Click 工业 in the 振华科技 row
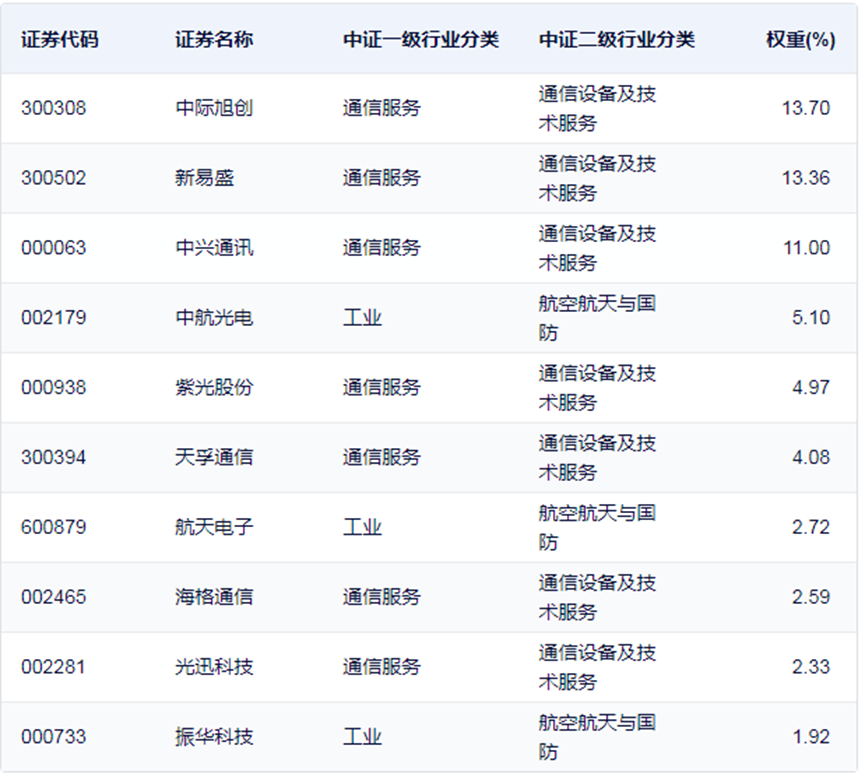This screenshot has width=865, height=774. click(362, 736)
